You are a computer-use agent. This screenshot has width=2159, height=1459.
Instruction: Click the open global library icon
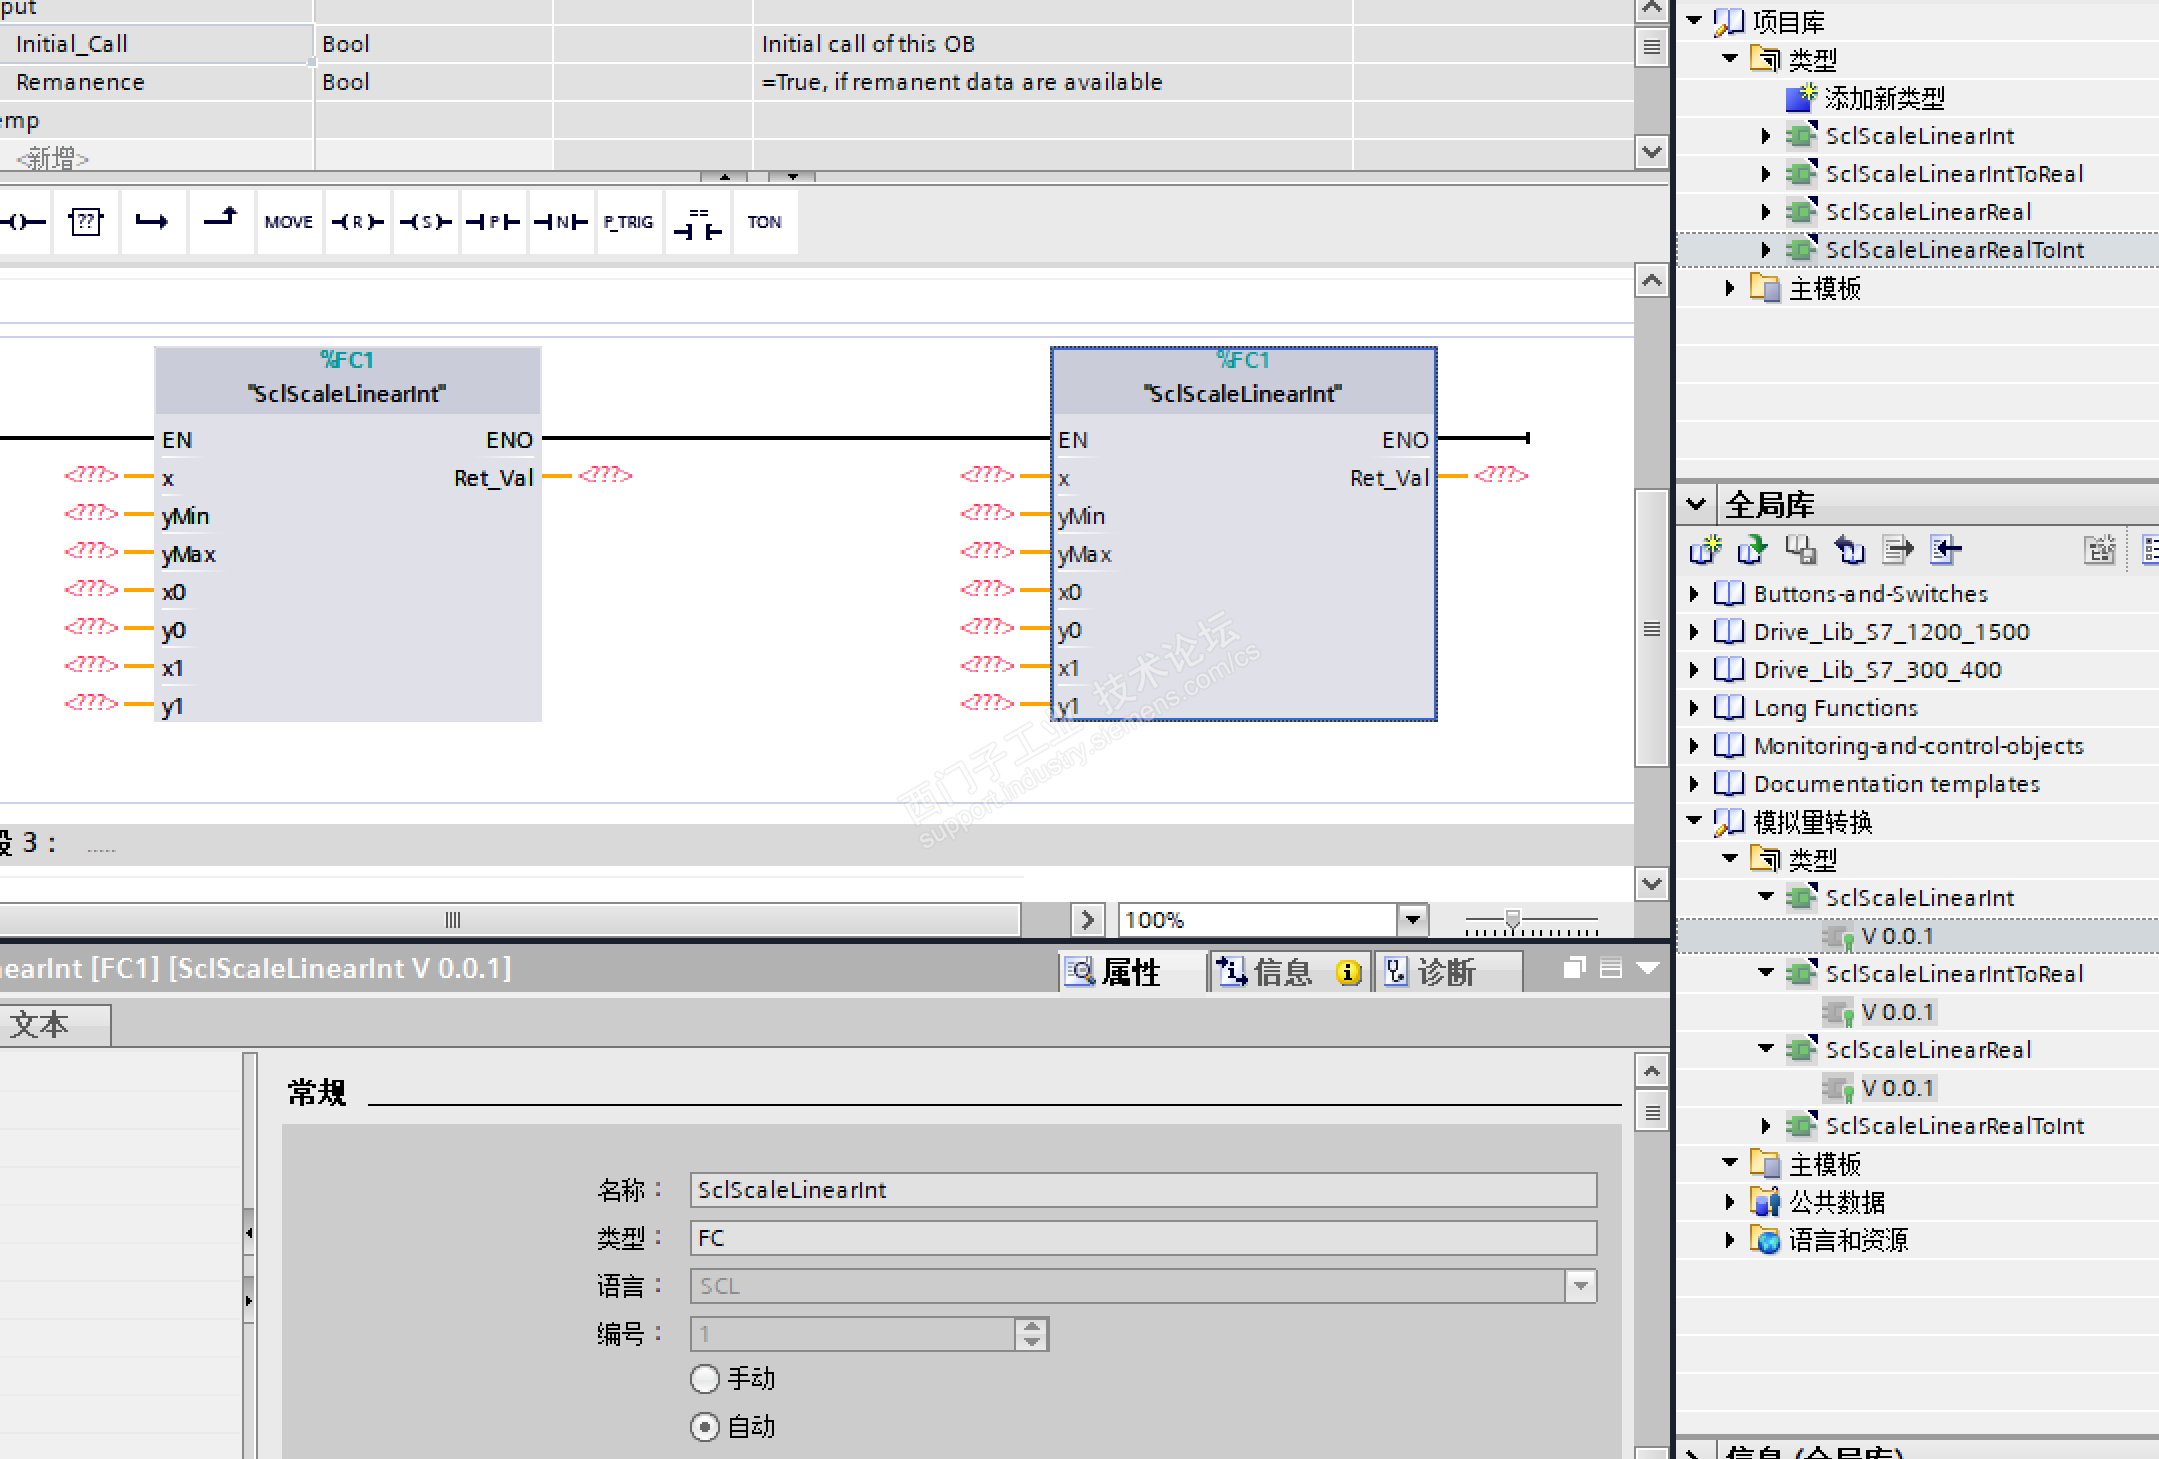(1752, 550)
